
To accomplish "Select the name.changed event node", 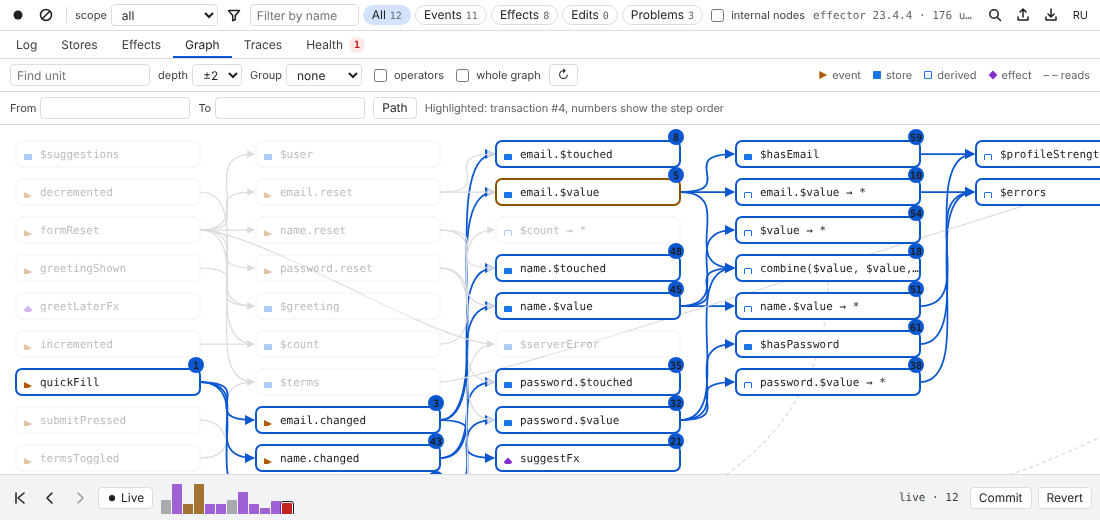I will [347, 458].
